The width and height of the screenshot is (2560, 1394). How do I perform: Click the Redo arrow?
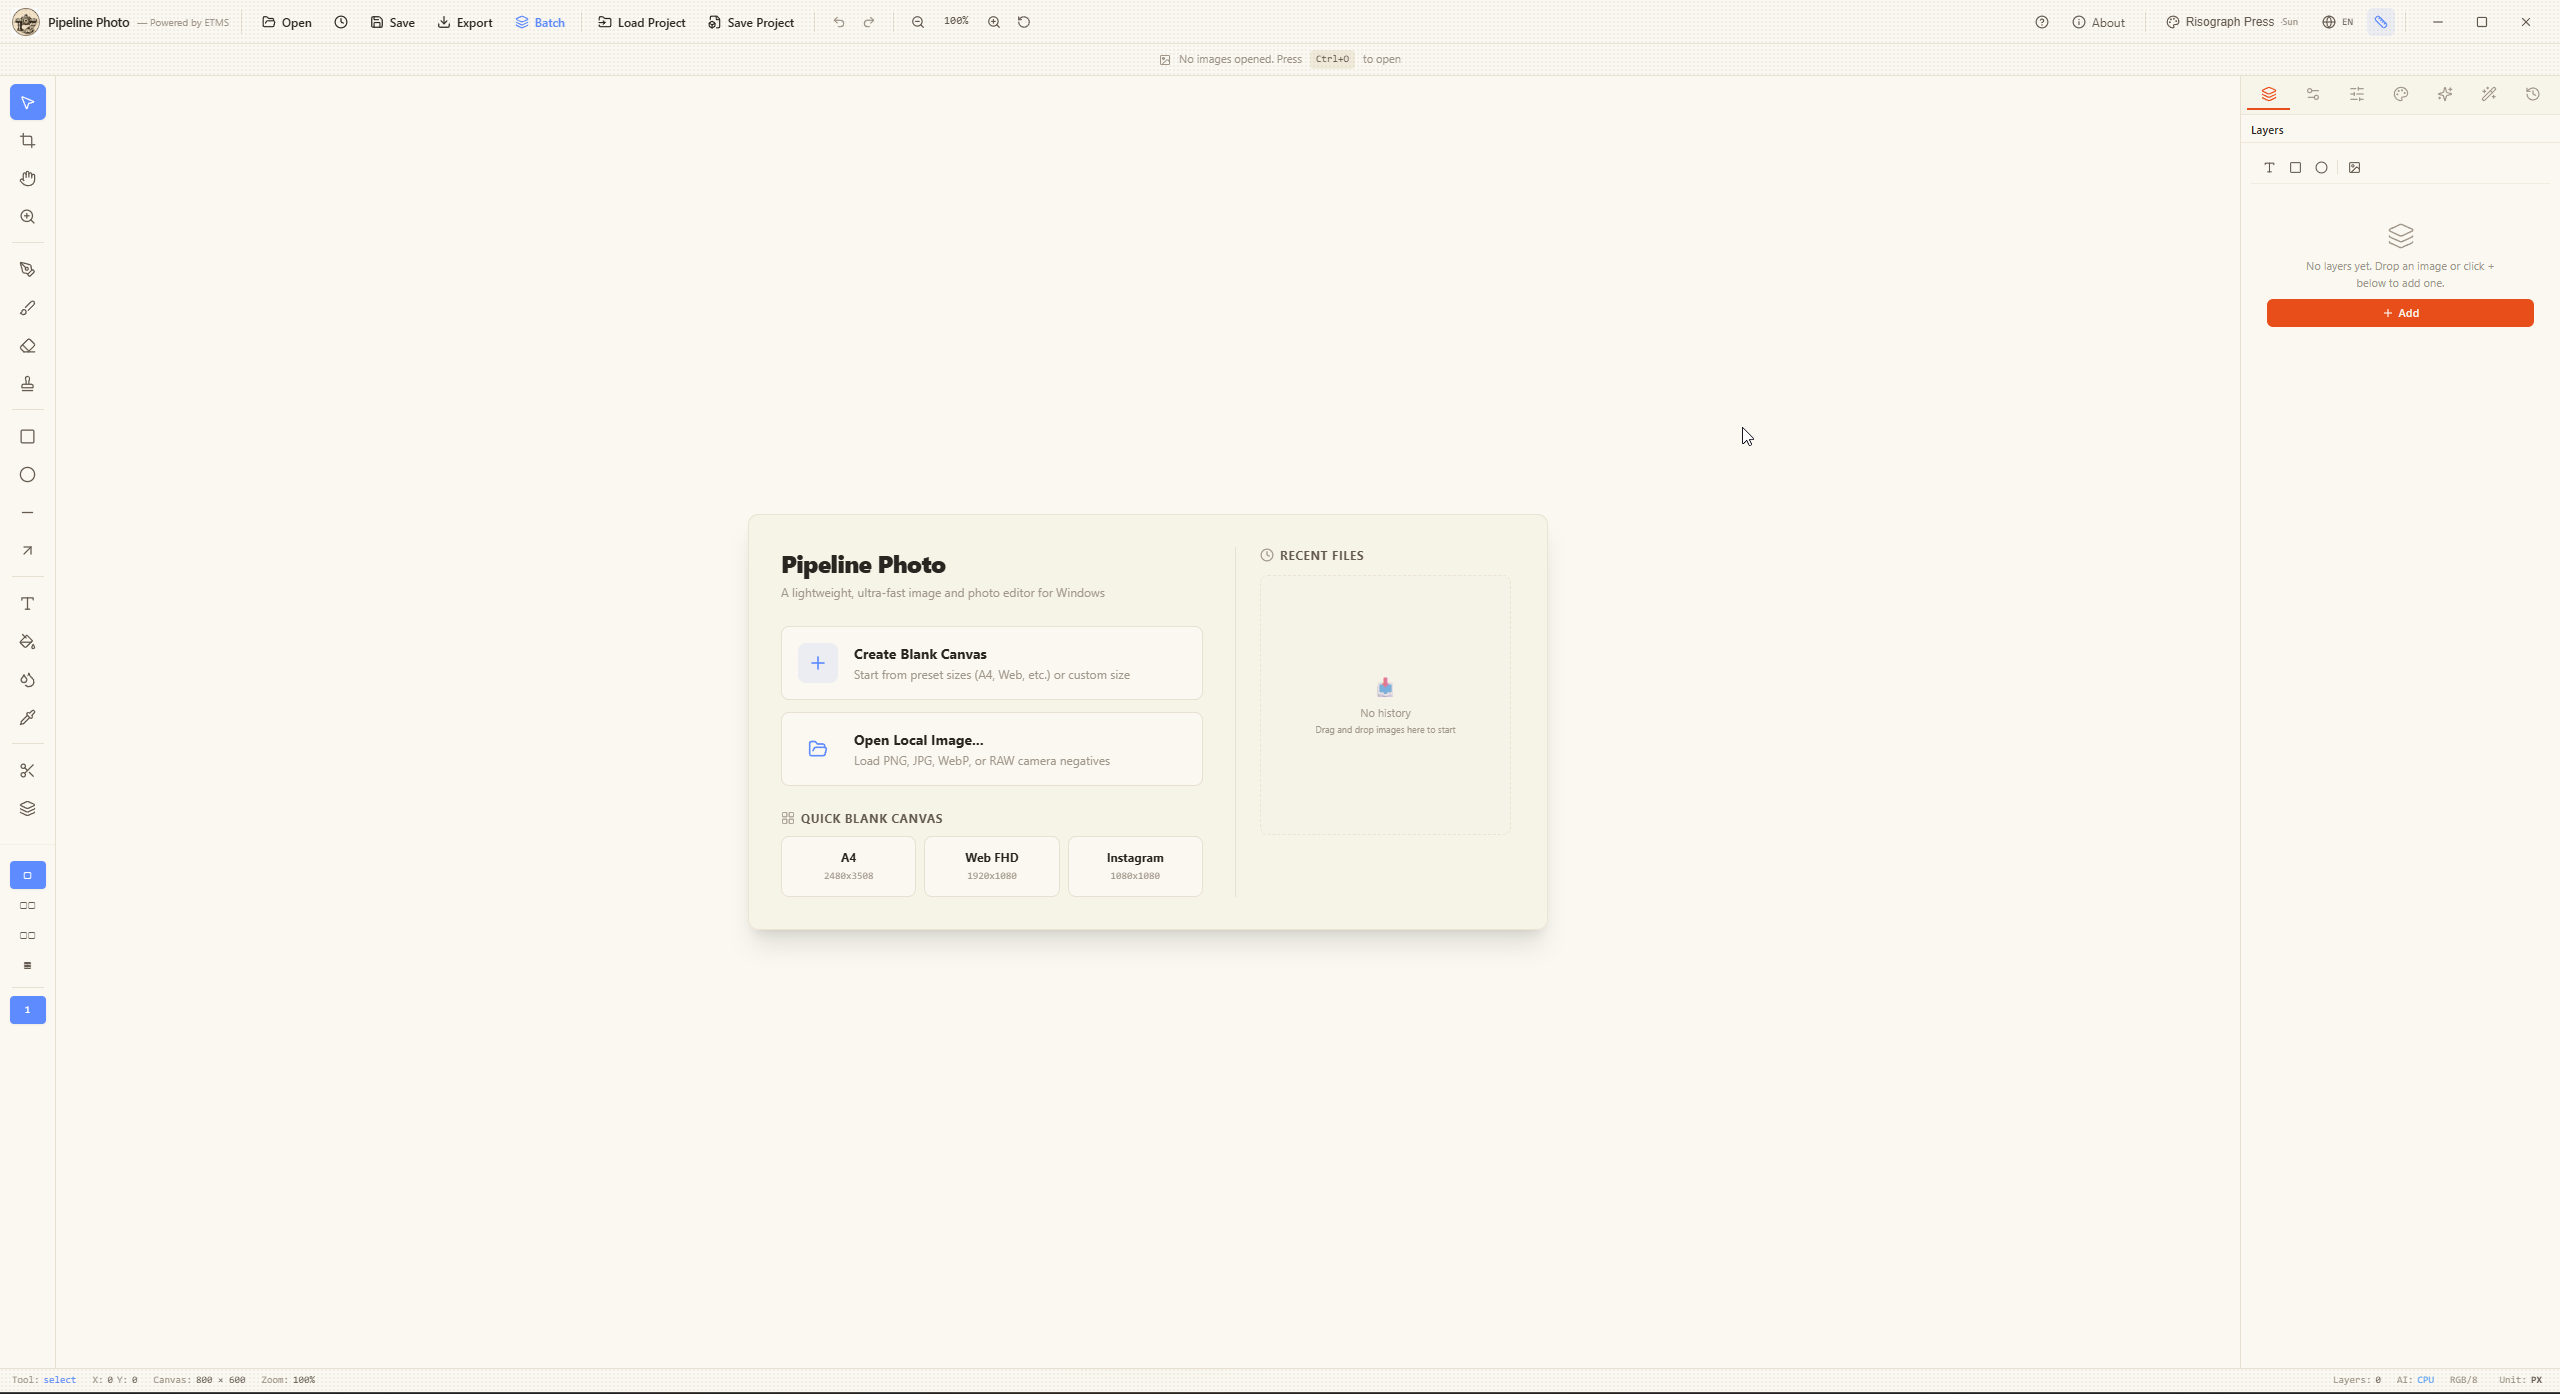coord(869,22)
